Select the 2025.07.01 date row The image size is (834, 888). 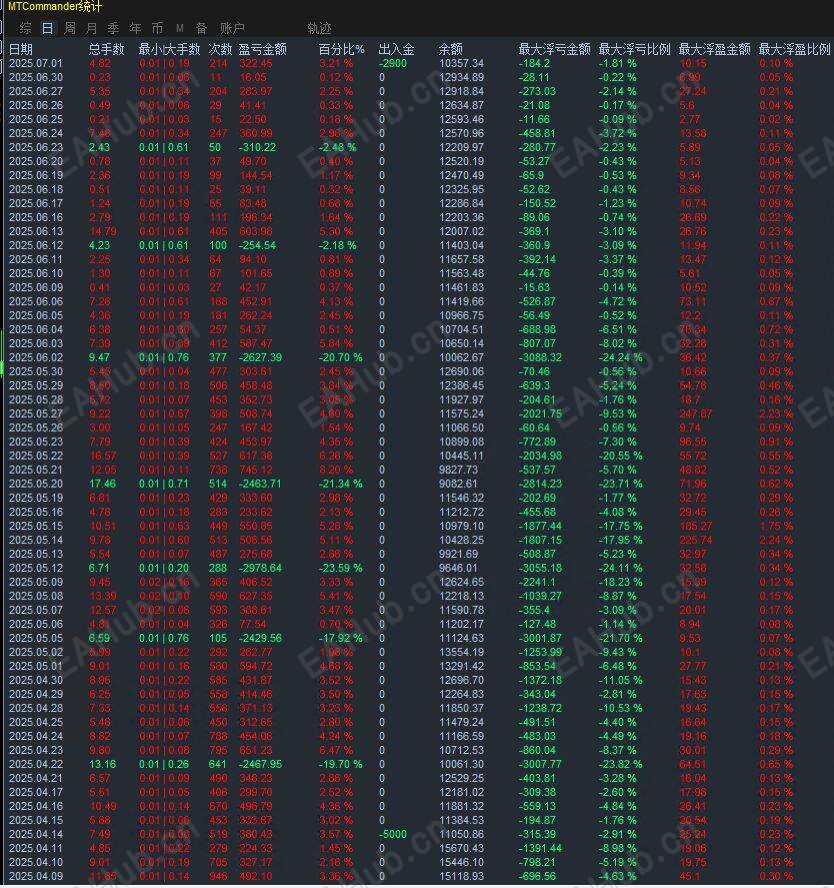click(36, 63)
